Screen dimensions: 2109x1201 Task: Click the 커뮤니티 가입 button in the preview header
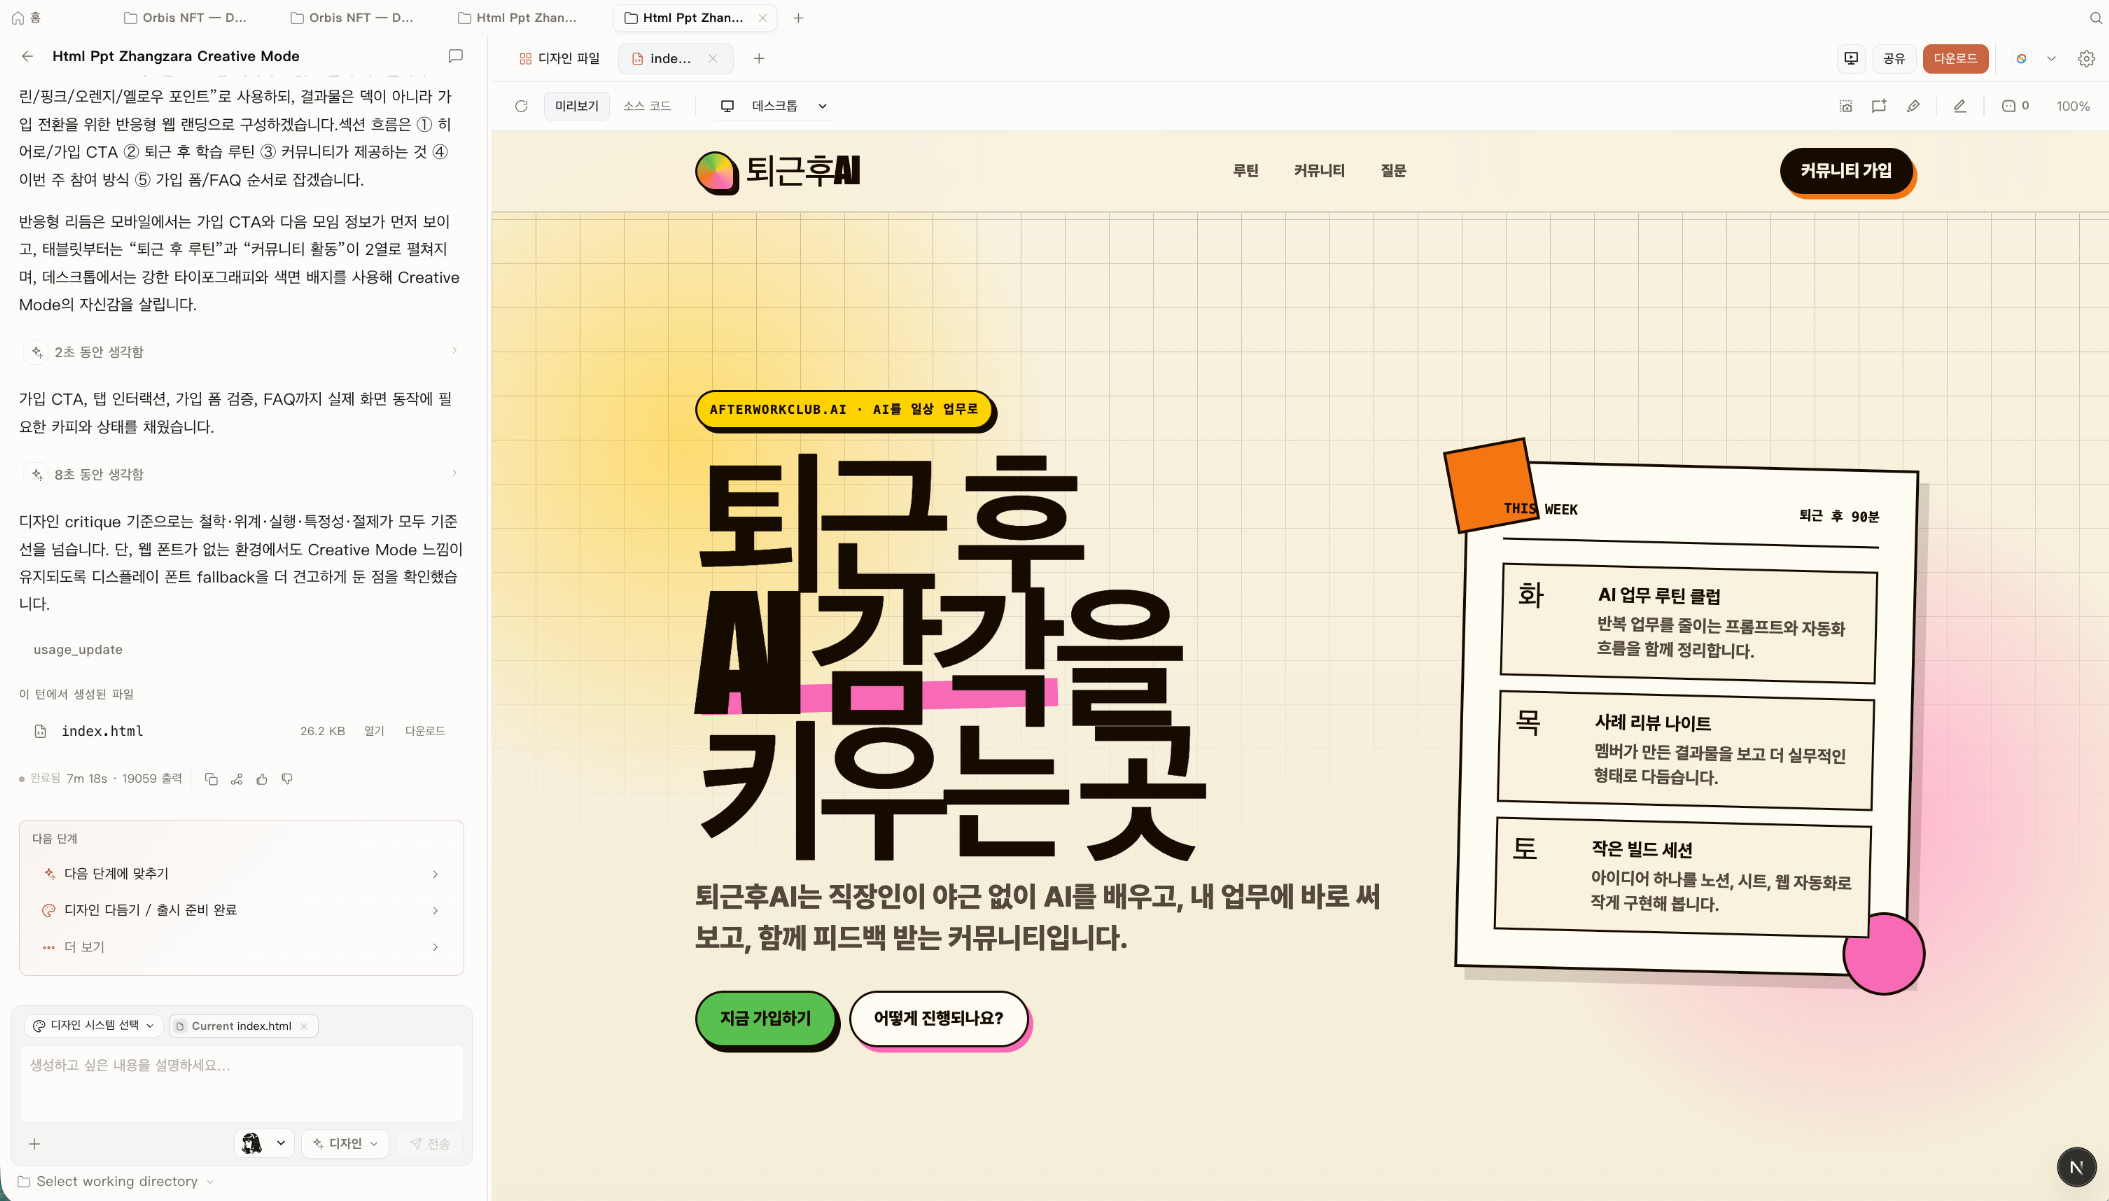point(1846,171)
